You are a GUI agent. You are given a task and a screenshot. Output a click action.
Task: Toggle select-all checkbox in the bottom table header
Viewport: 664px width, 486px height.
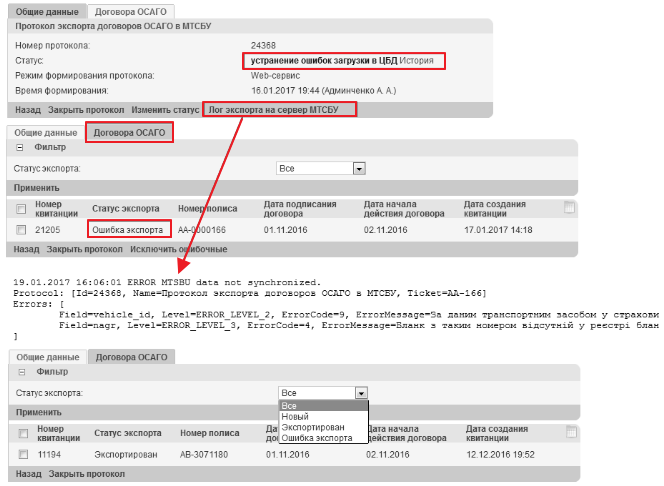coord(23,433)
